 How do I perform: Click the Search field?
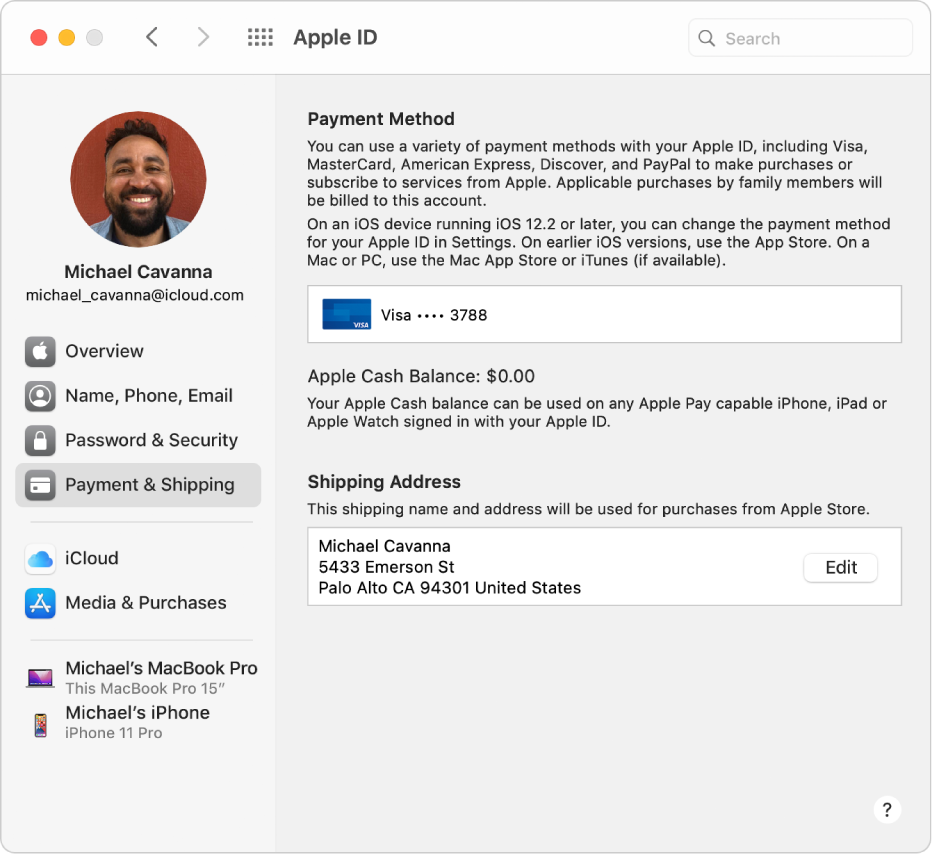pyautogui.click(x=810, y=39)
